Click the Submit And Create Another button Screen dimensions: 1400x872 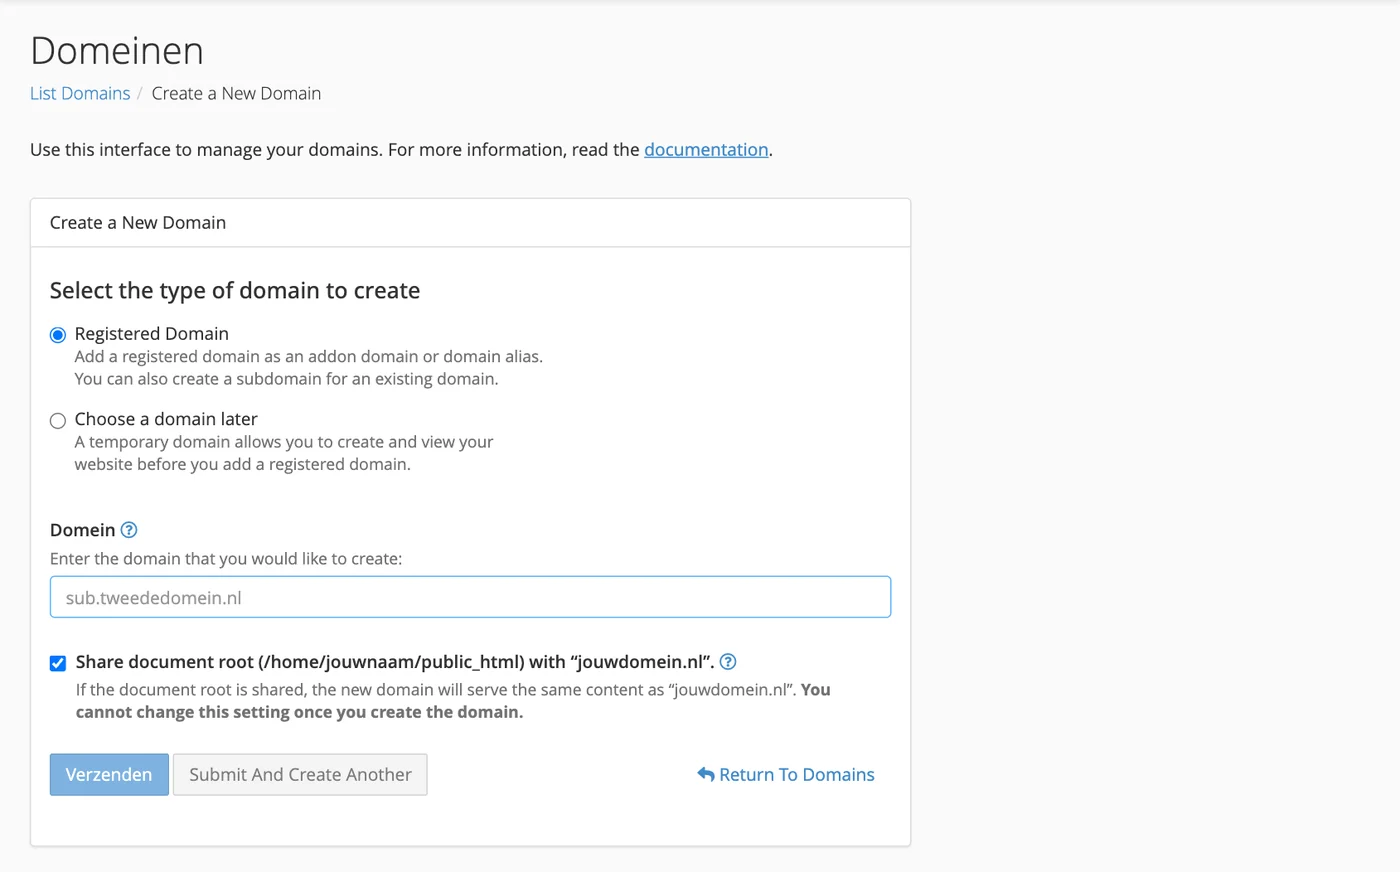point(300,774)
